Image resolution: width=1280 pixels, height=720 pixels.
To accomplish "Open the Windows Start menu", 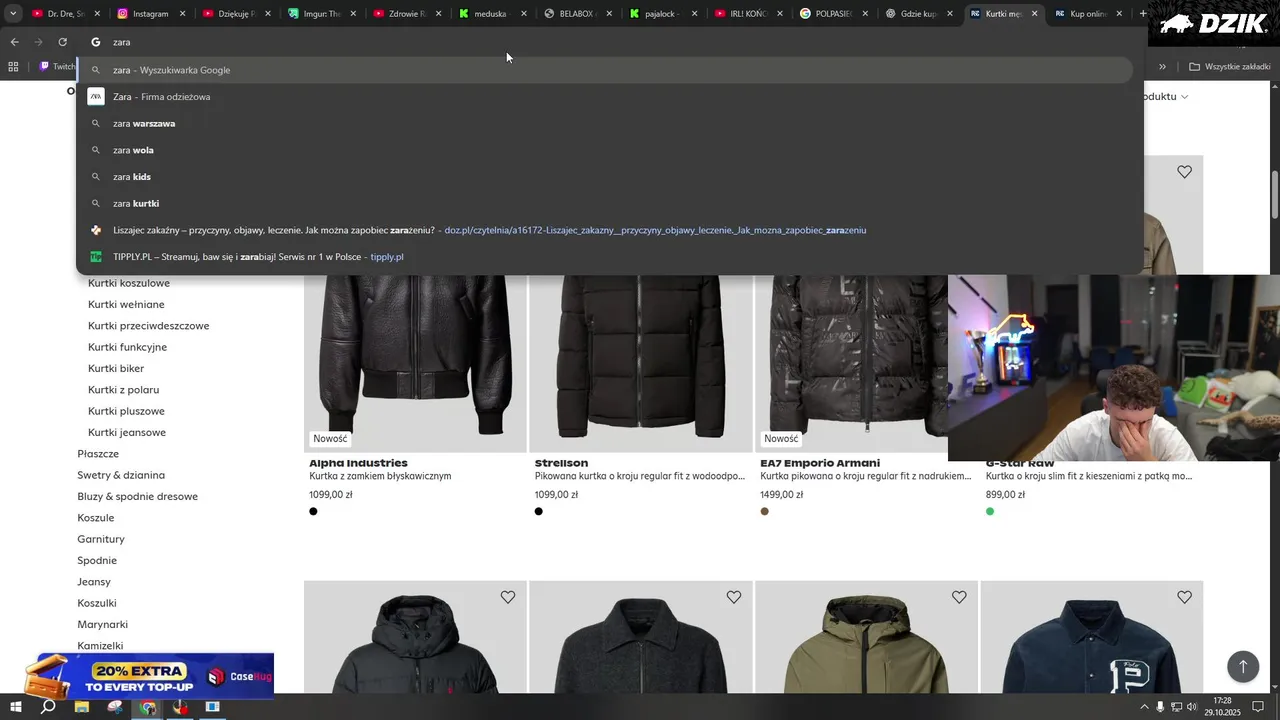I will pyautogui.click(x=15, y=707).
